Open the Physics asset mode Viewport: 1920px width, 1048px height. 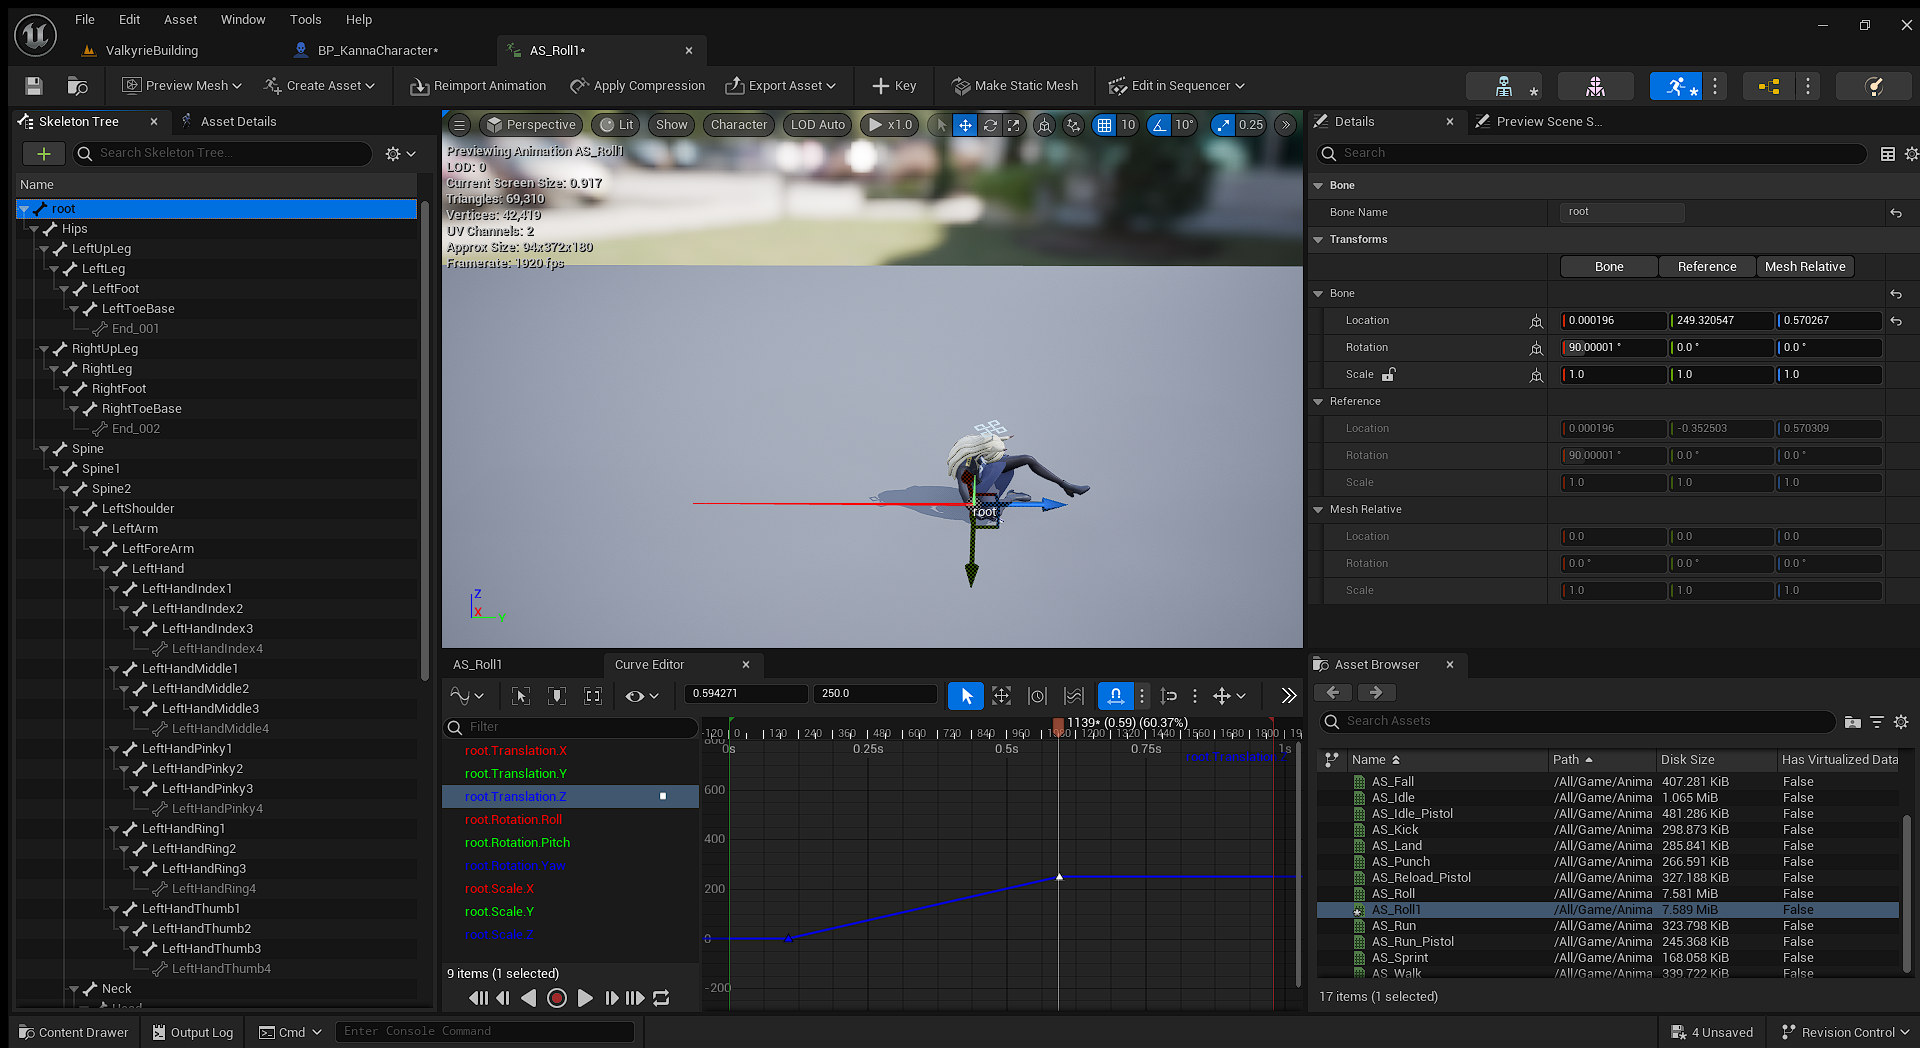(x=1875, y=86)
